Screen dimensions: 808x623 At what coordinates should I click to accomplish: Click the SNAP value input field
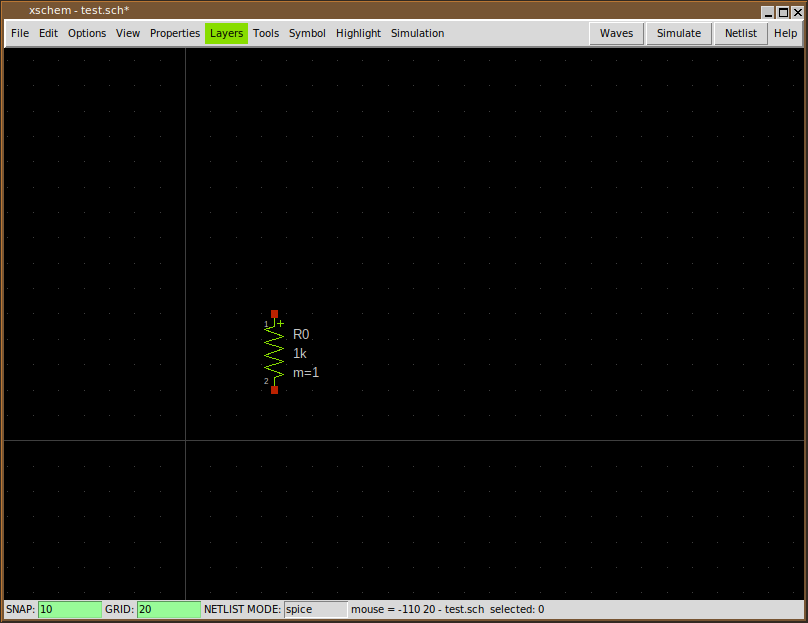click(x=69, y=609)
